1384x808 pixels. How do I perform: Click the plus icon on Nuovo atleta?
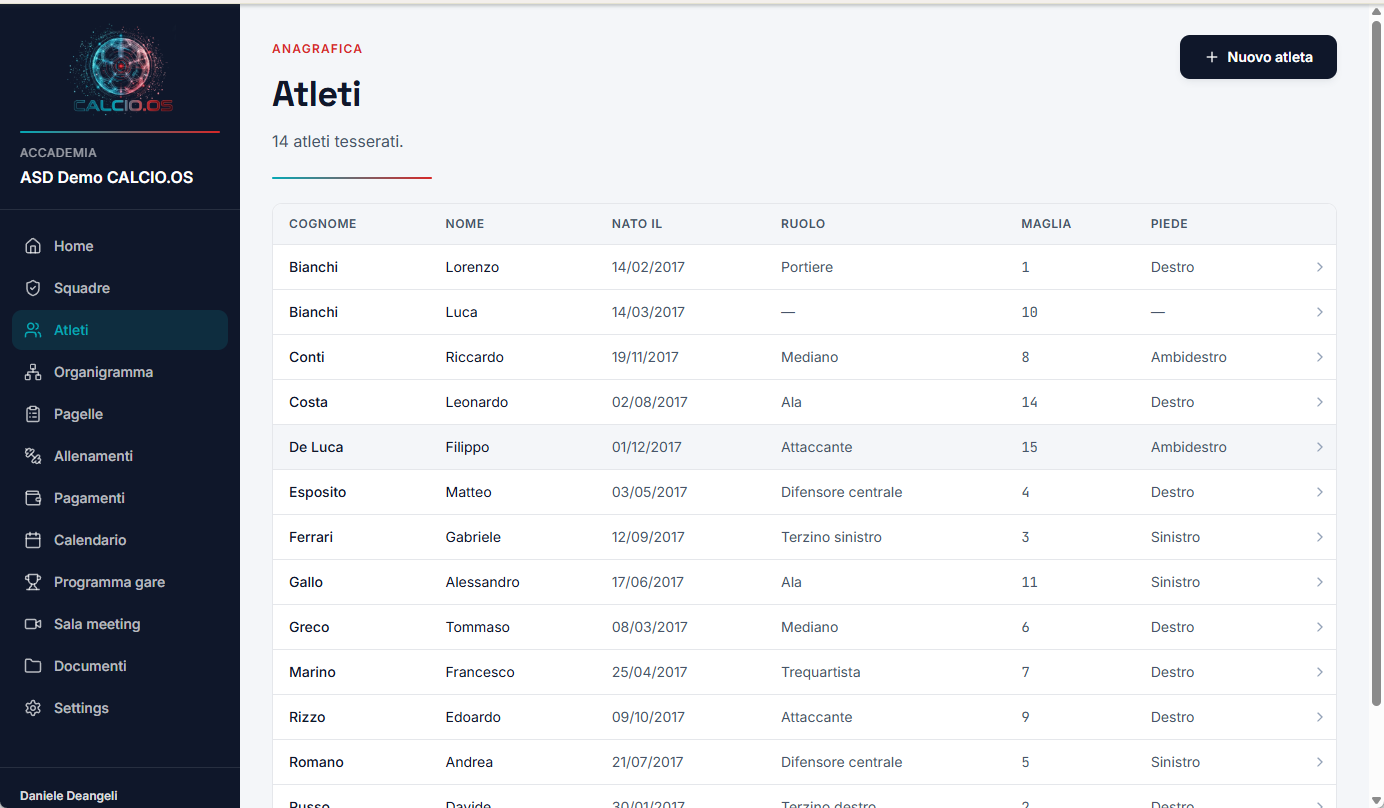(1212, 57)
